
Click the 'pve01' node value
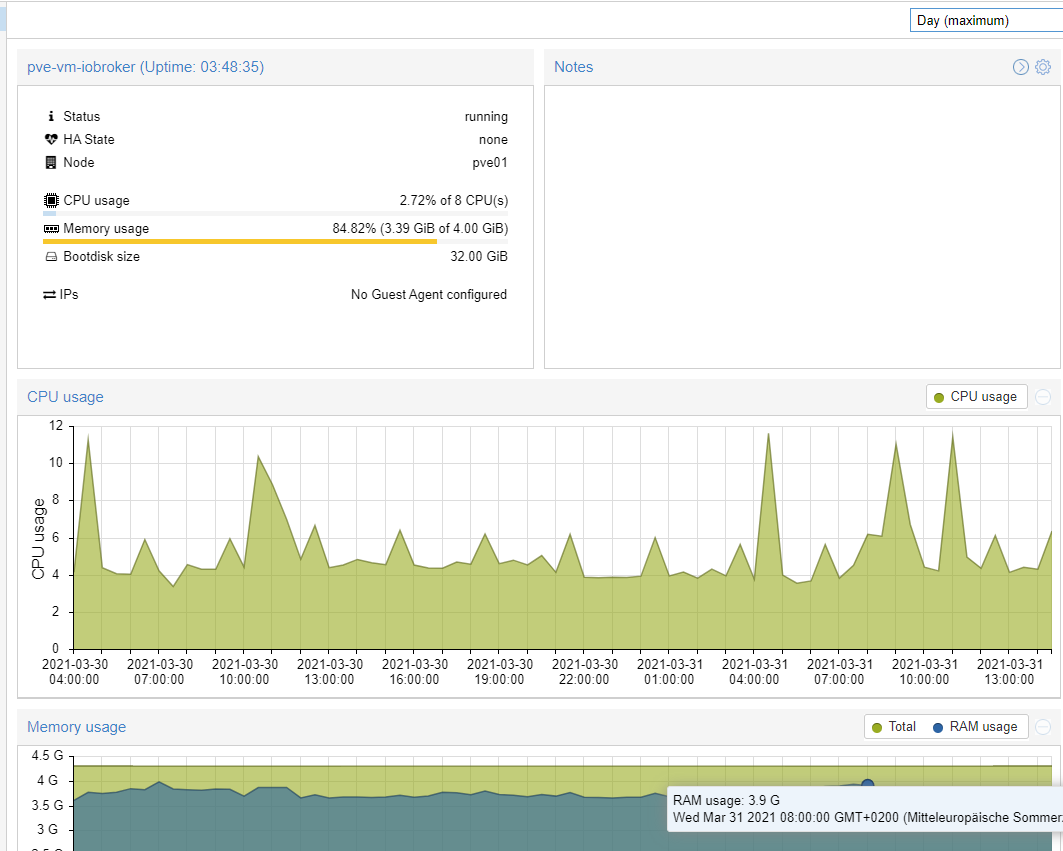(x=489, y=163)
